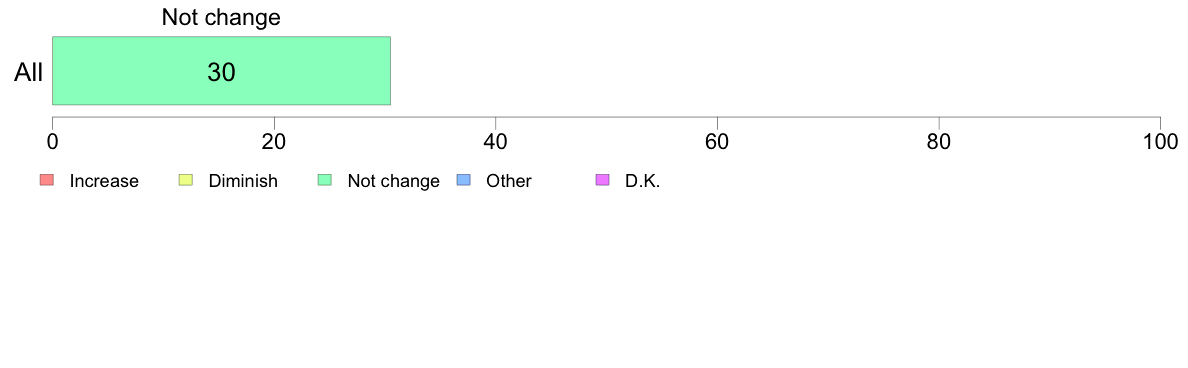Click the green Not change bar
Screen dimensions: 1188x368
click(x=221, y=70)
